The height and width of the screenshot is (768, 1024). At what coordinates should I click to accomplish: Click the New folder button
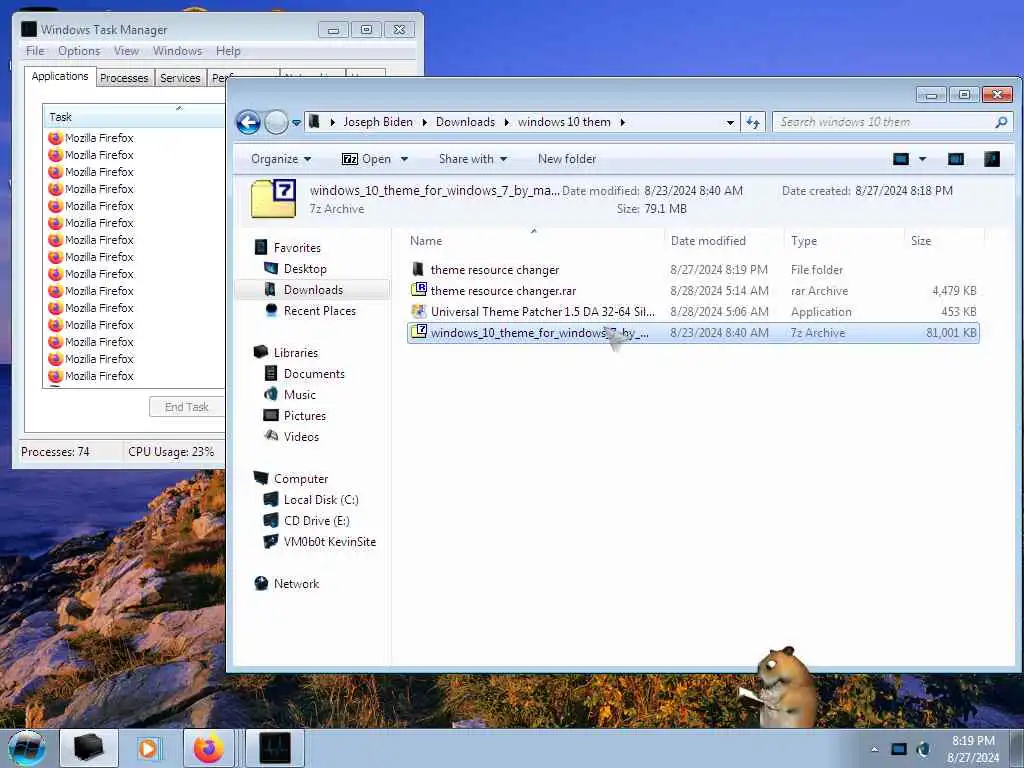coord(567,159)
